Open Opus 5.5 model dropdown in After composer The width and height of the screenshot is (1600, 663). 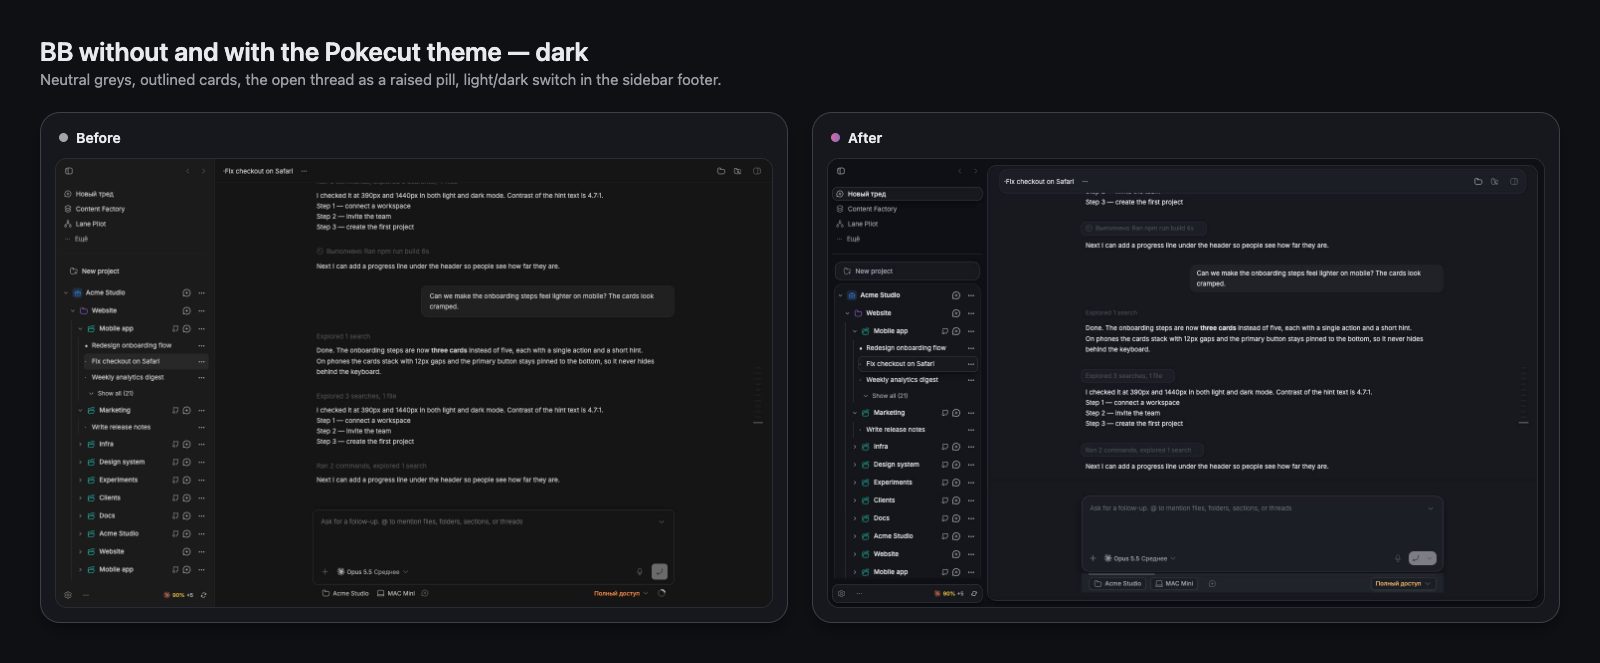pyautogui.click(x=1140, y=558)
